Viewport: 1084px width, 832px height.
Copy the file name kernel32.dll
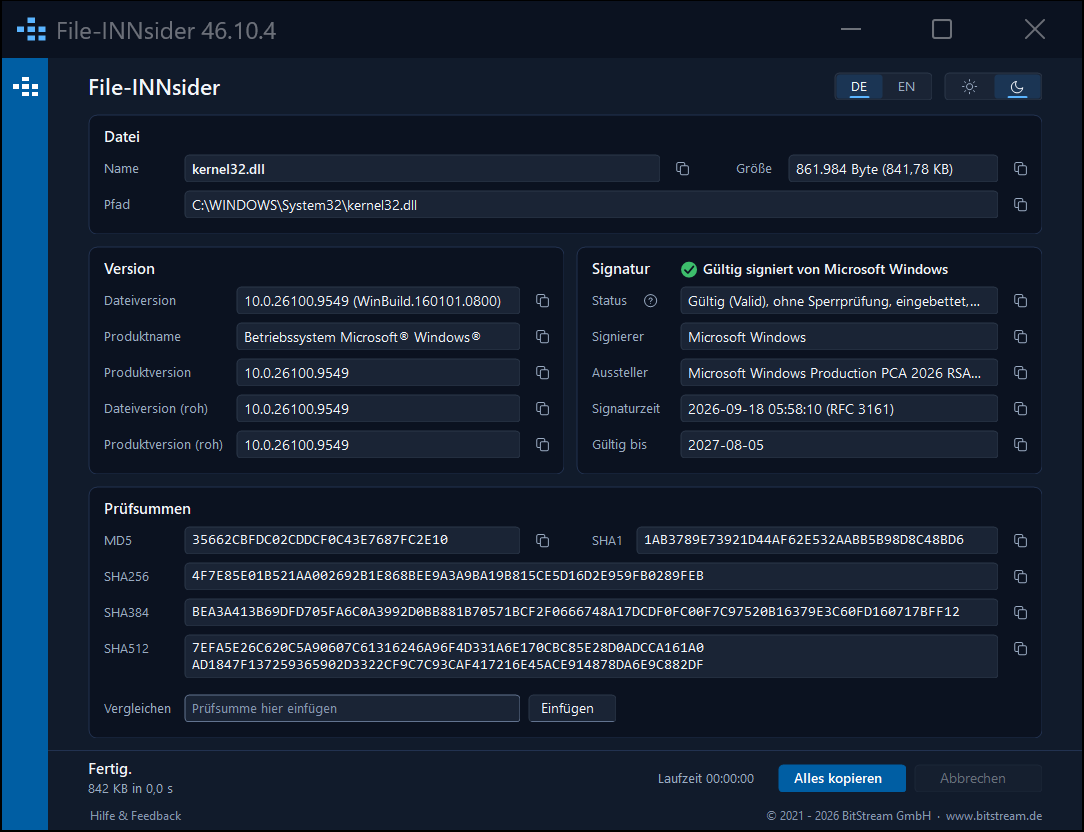pos(682,169)
